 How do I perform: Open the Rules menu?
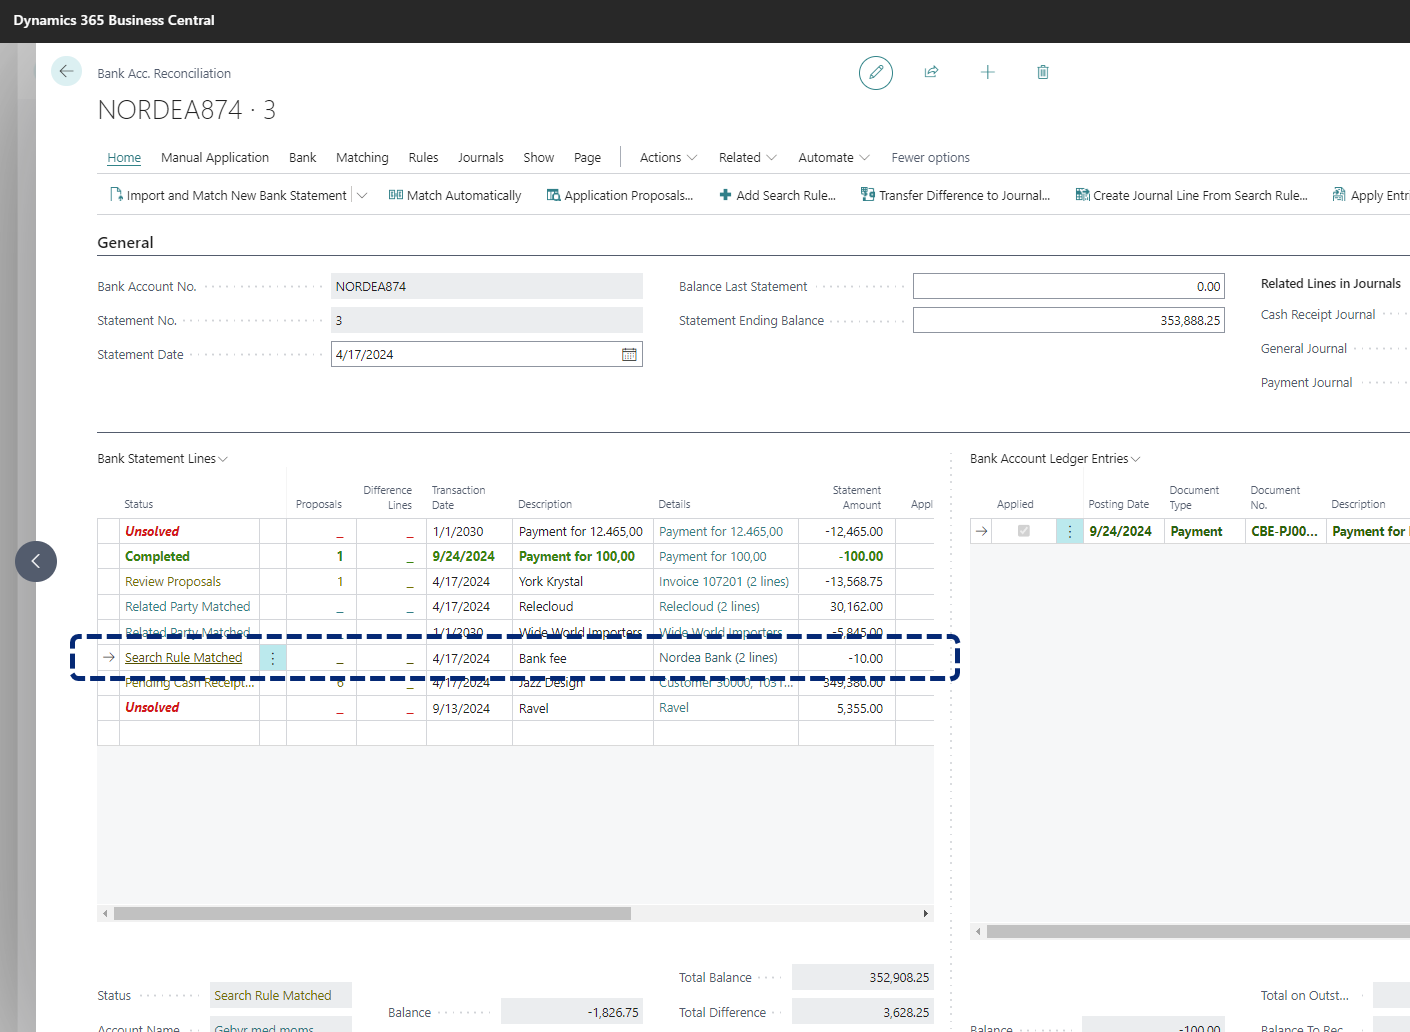coord(423,157)
